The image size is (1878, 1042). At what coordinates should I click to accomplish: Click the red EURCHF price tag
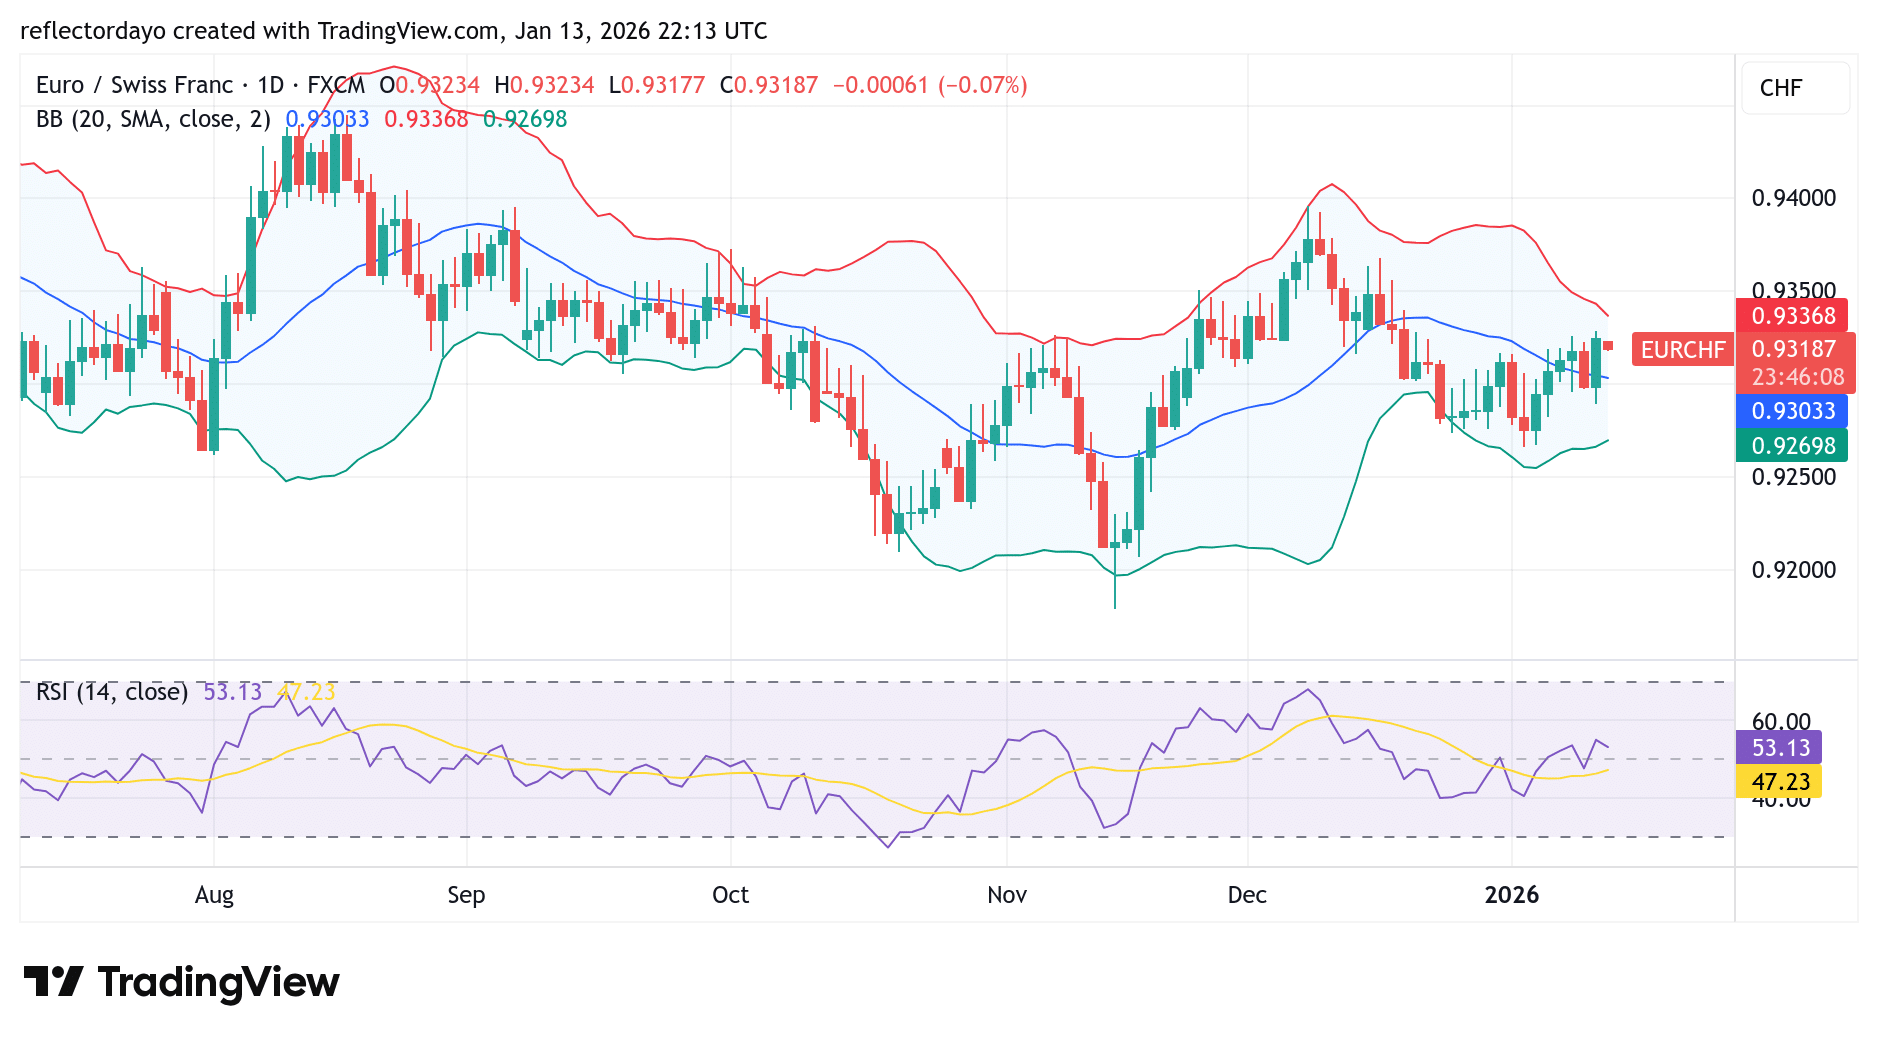(x=1682, y=351)
